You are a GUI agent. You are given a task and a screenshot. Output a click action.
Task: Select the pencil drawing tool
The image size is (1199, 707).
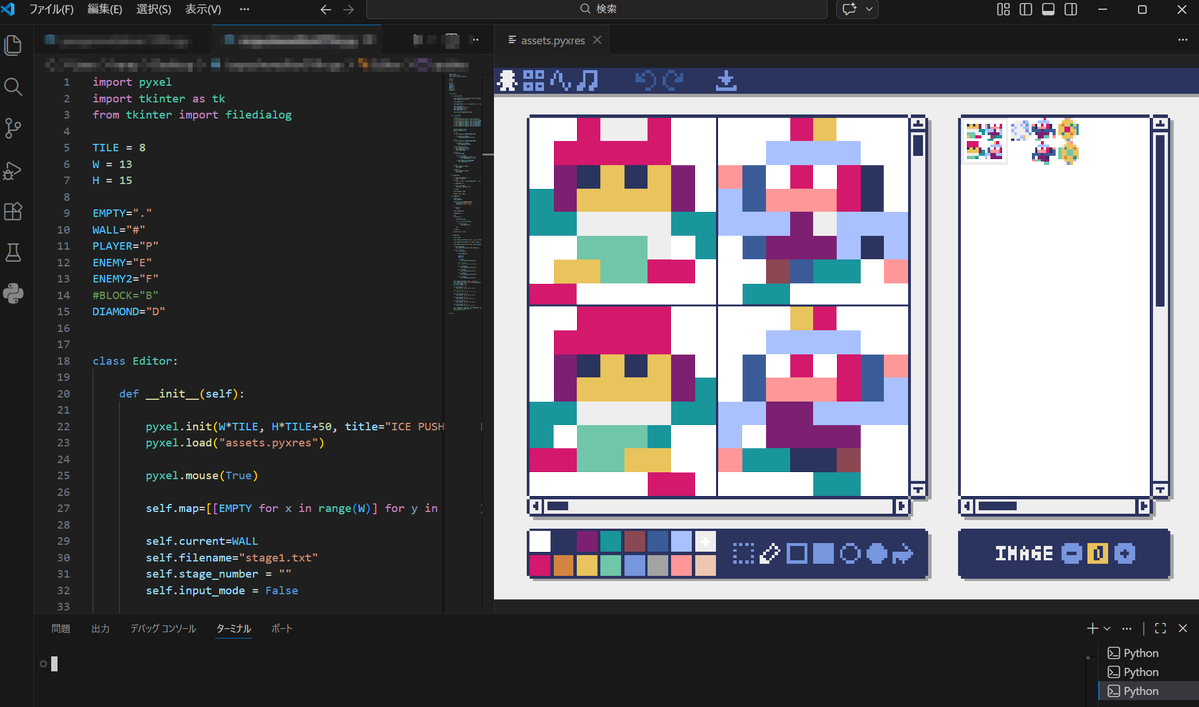pyautogui.click(x=769, y=553)
